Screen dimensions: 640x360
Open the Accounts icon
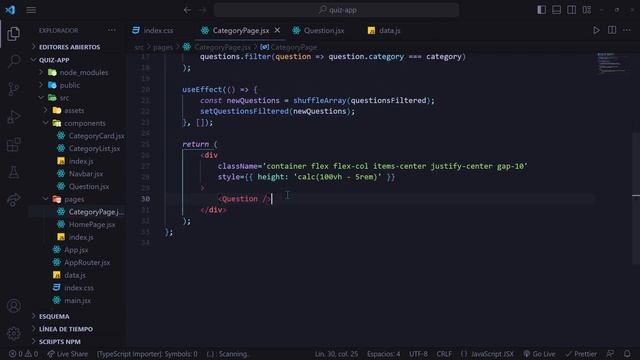point(13,306)
